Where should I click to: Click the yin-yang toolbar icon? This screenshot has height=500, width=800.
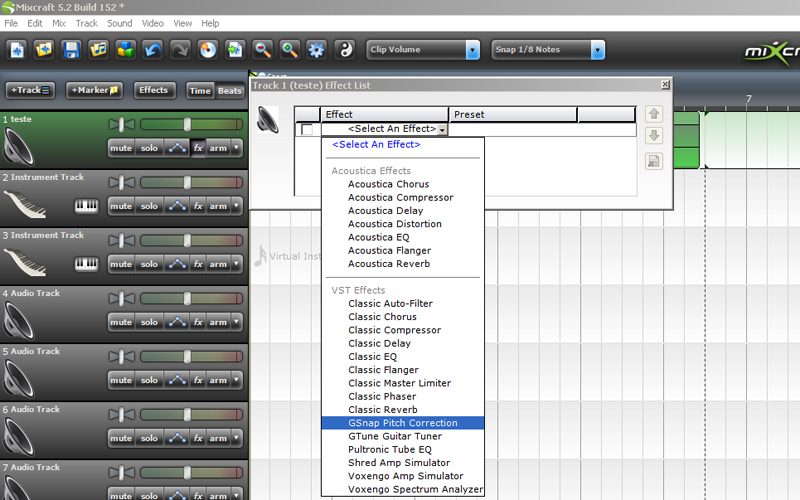pyautogui.click(x=345, y=50)
